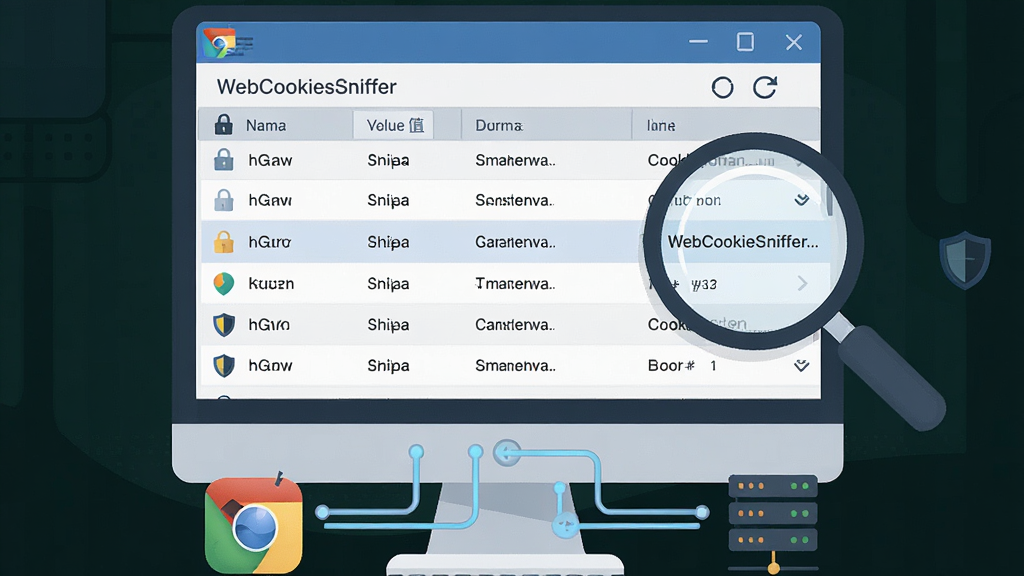Click Shipa value in hGıro row
Image resolution: width=1024 pixels, height=576 pixels.
[388, 242]
